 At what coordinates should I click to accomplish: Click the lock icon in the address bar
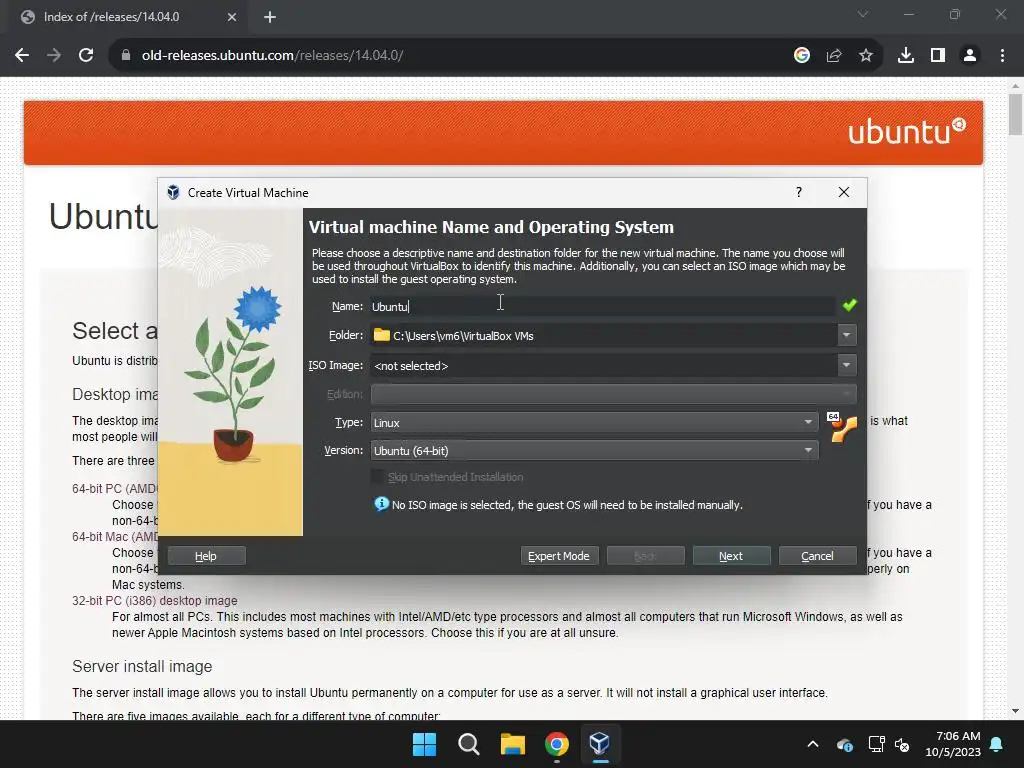[125, 56]
